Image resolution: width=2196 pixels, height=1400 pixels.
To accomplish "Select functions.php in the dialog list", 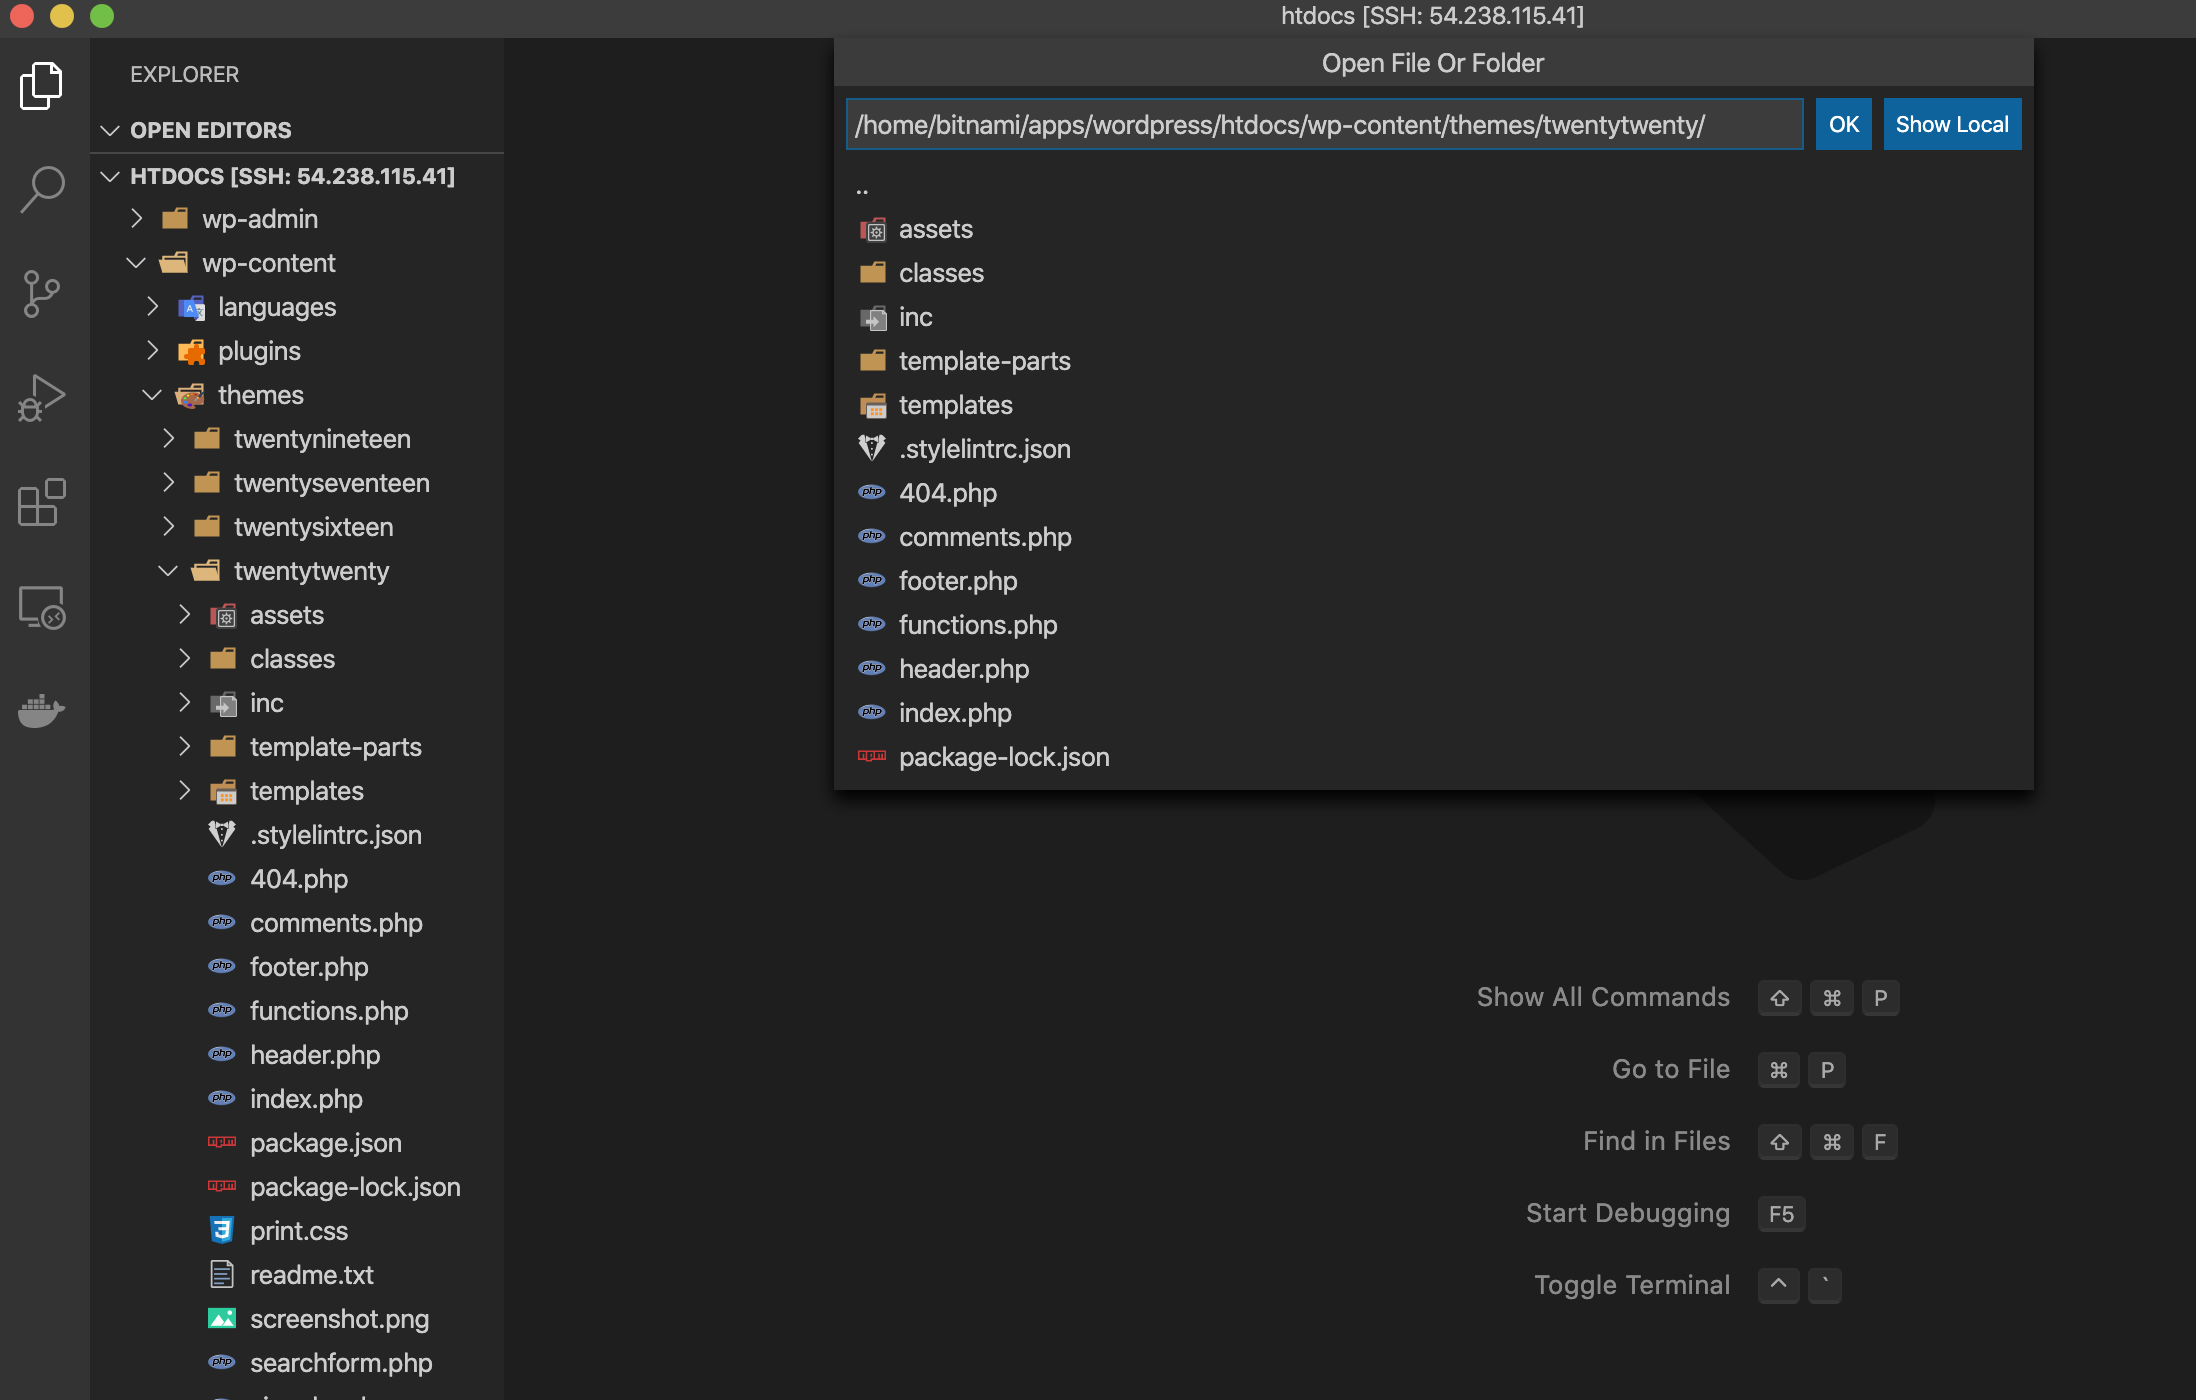I will point(977,624).
